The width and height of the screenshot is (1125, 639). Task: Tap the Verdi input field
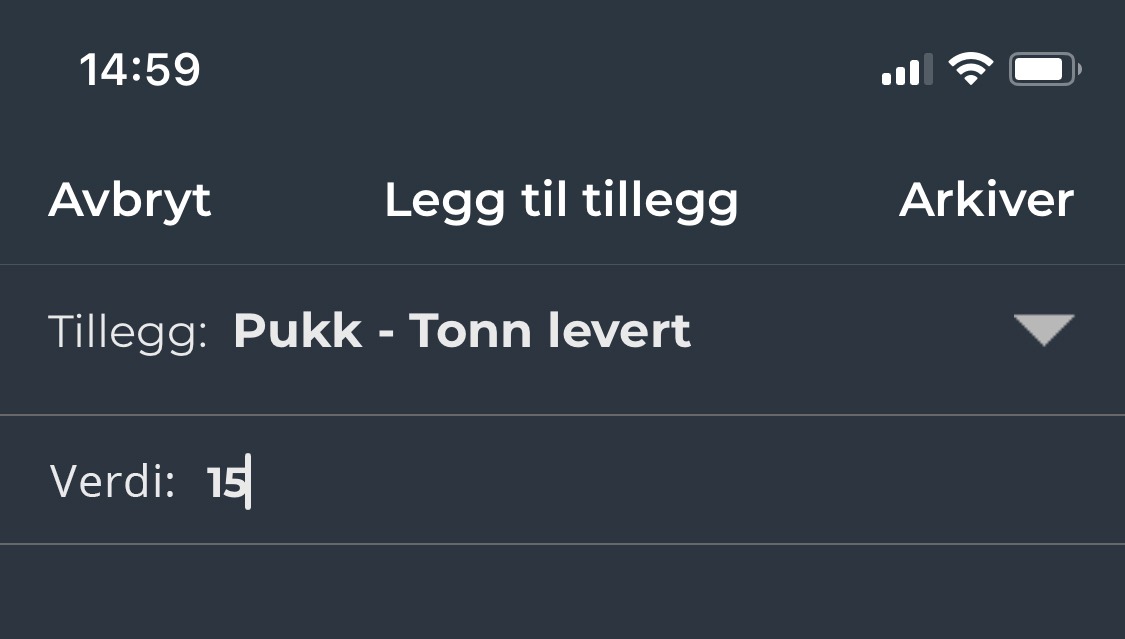click(x=400, y=480)
